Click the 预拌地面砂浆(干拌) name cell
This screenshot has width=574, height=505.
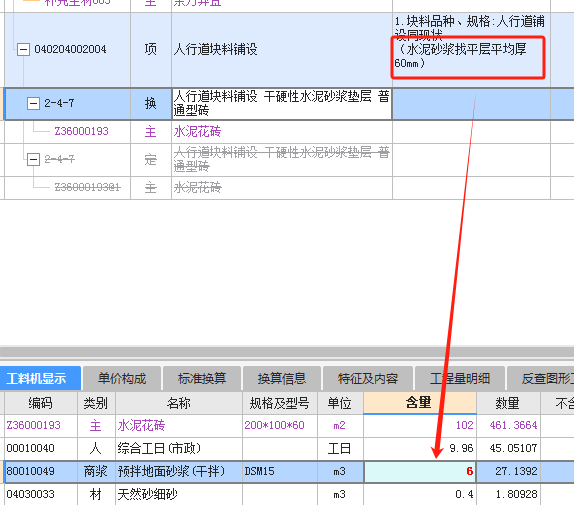point(179,472)
